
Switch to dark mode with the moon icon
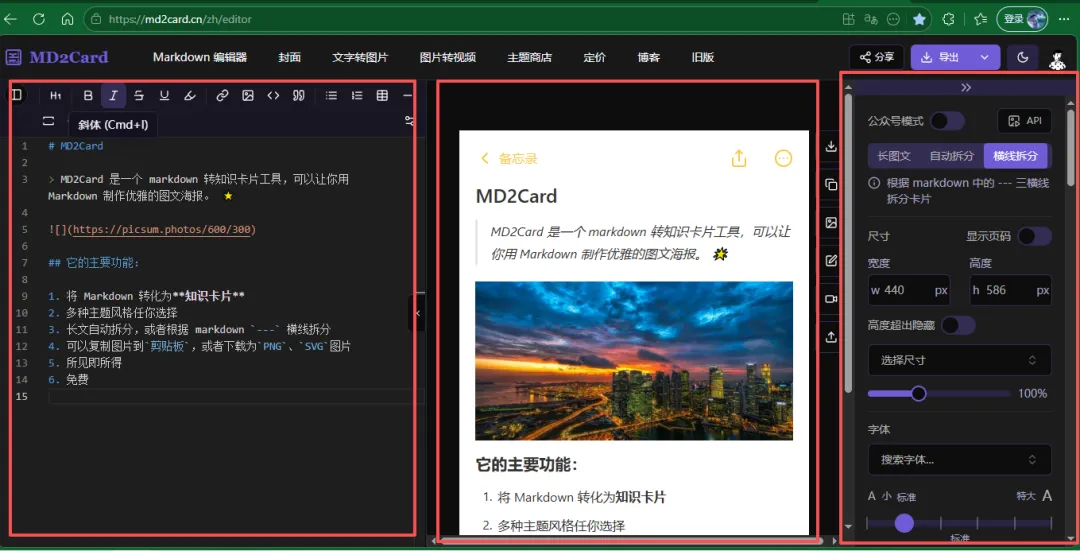(x=1023, y=57)
